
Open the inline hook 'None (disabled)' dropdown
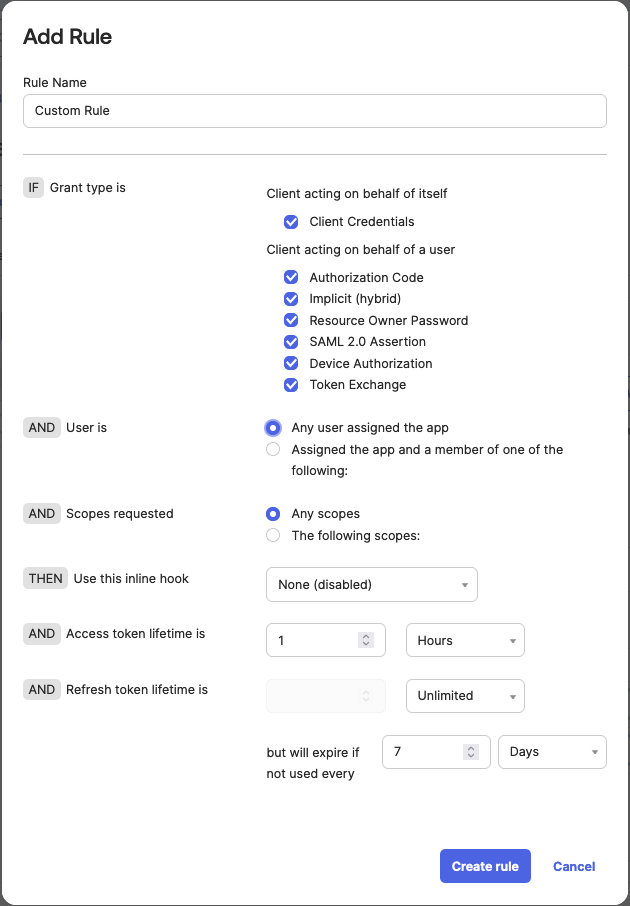[x=371, y=585]
